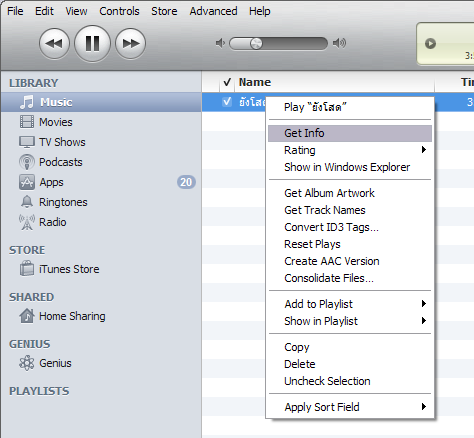The height and width of the screenshot is (438, 474).
Task: Click the Podcasts icon
Action: click(27, 162)
